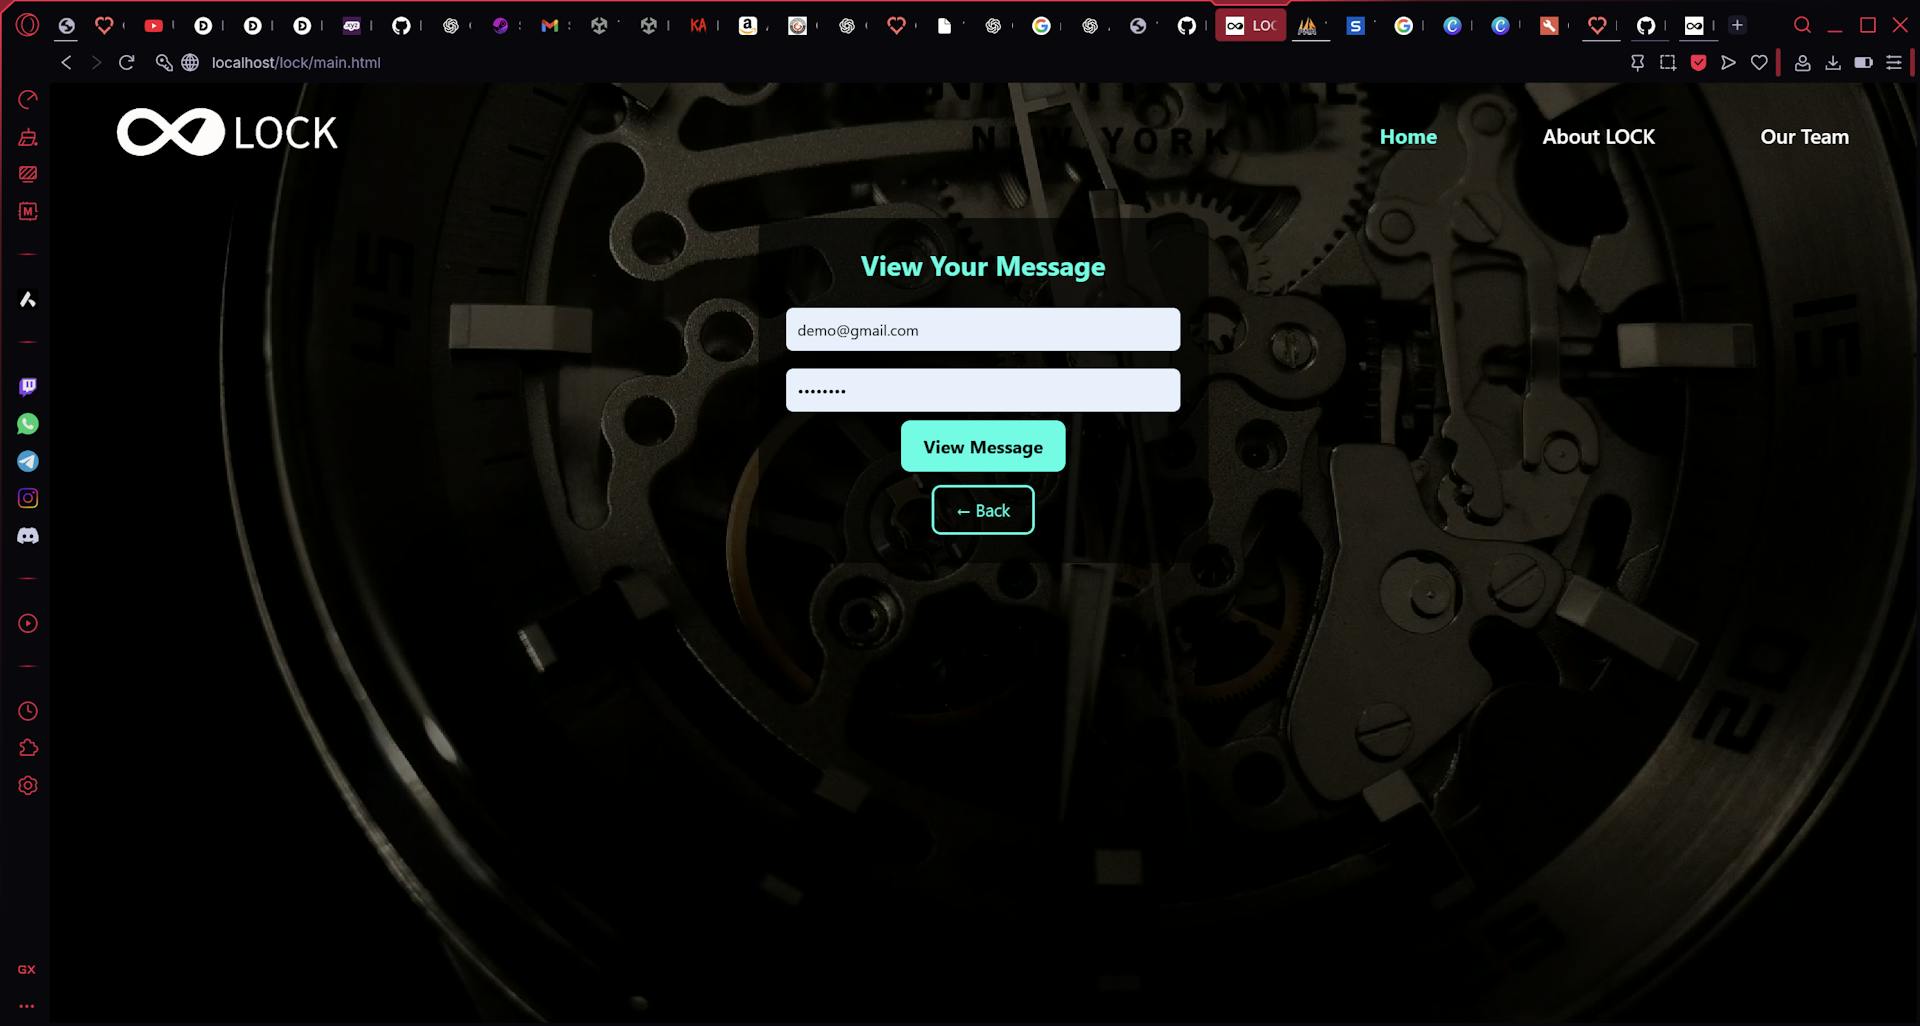Open the Easy Setup sliders icon

point(1894,62)
